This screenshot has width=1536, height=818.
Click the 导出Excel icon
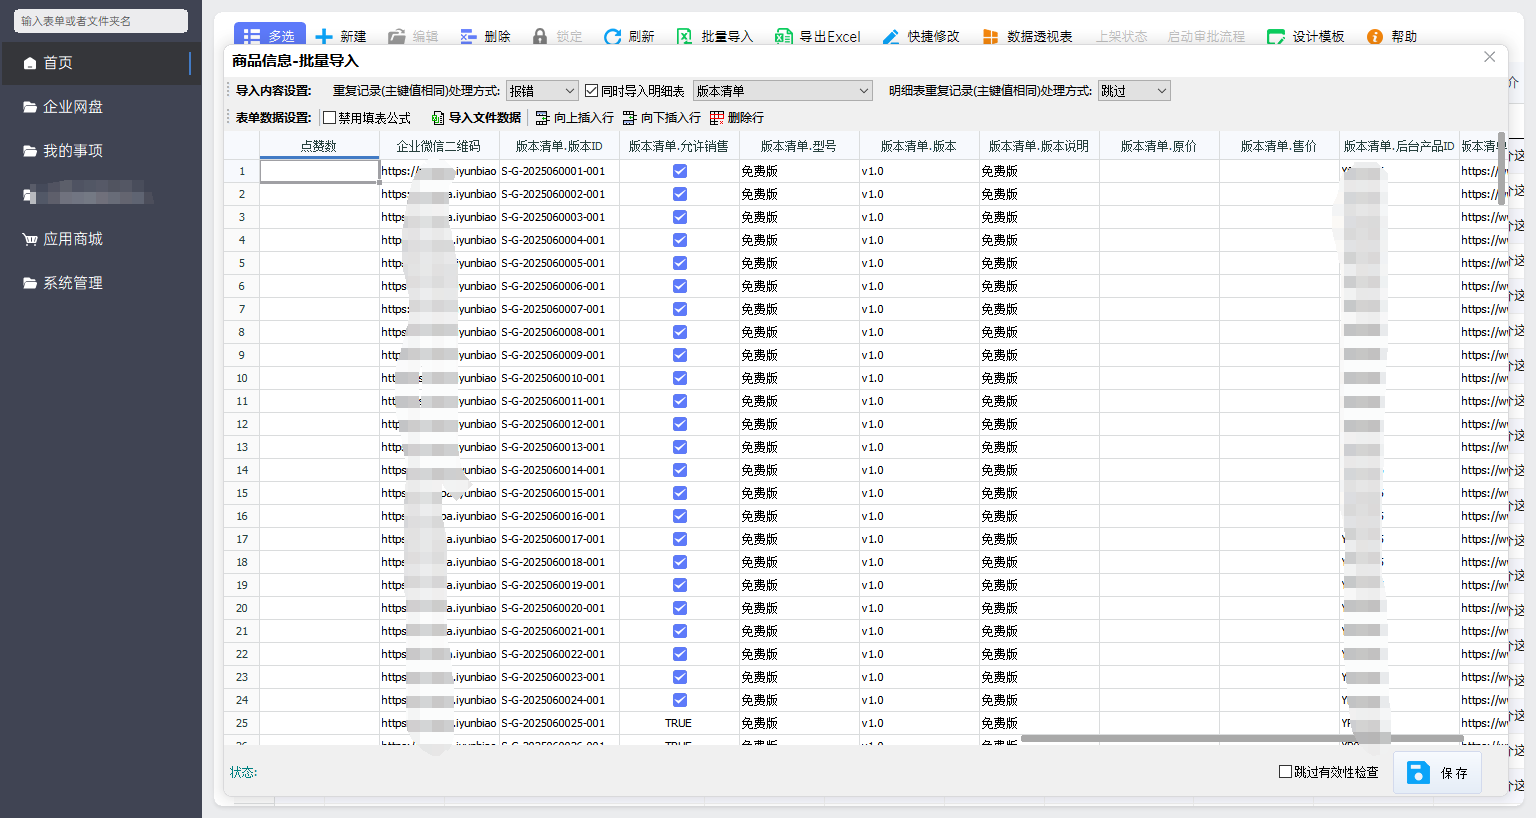click(x=784, y=37)
